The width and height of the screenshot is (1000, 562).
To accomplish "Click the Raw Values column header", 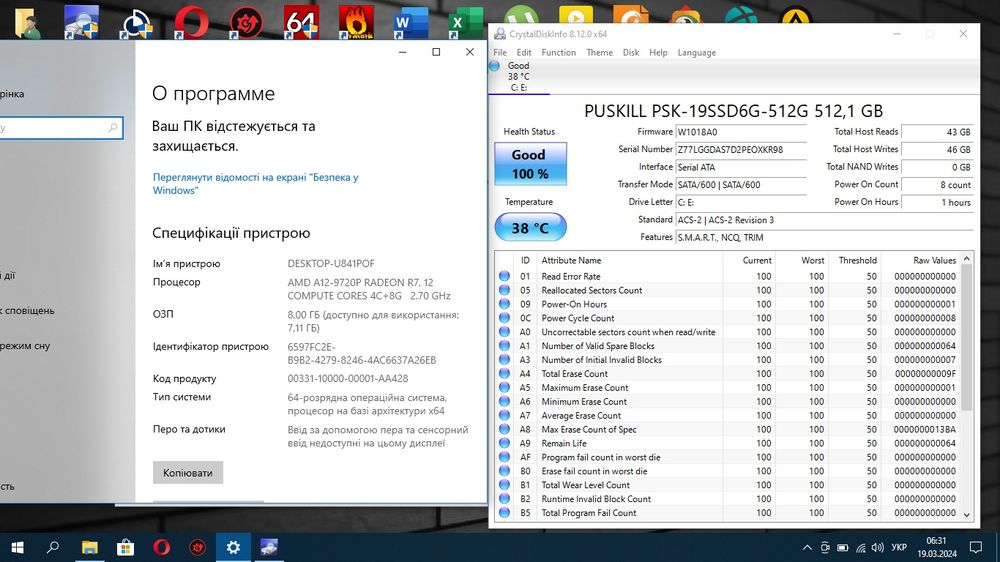I will click(x=934, y=260).
